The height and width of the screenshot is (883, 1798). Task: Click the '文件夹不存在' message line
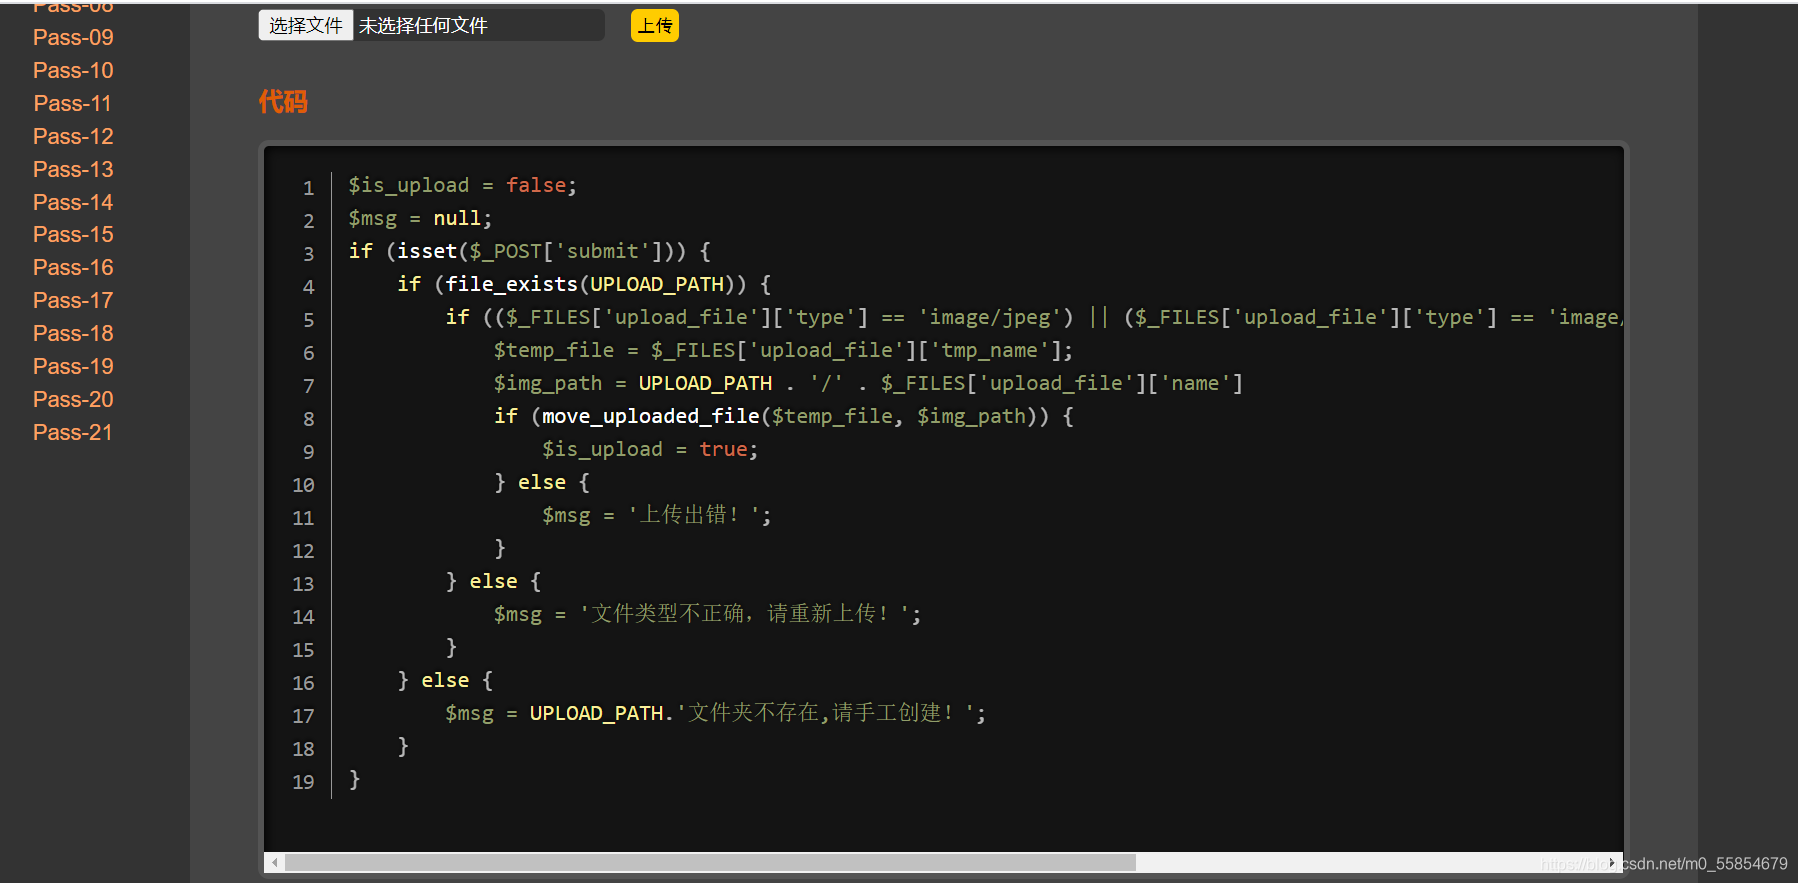point(716,713)
